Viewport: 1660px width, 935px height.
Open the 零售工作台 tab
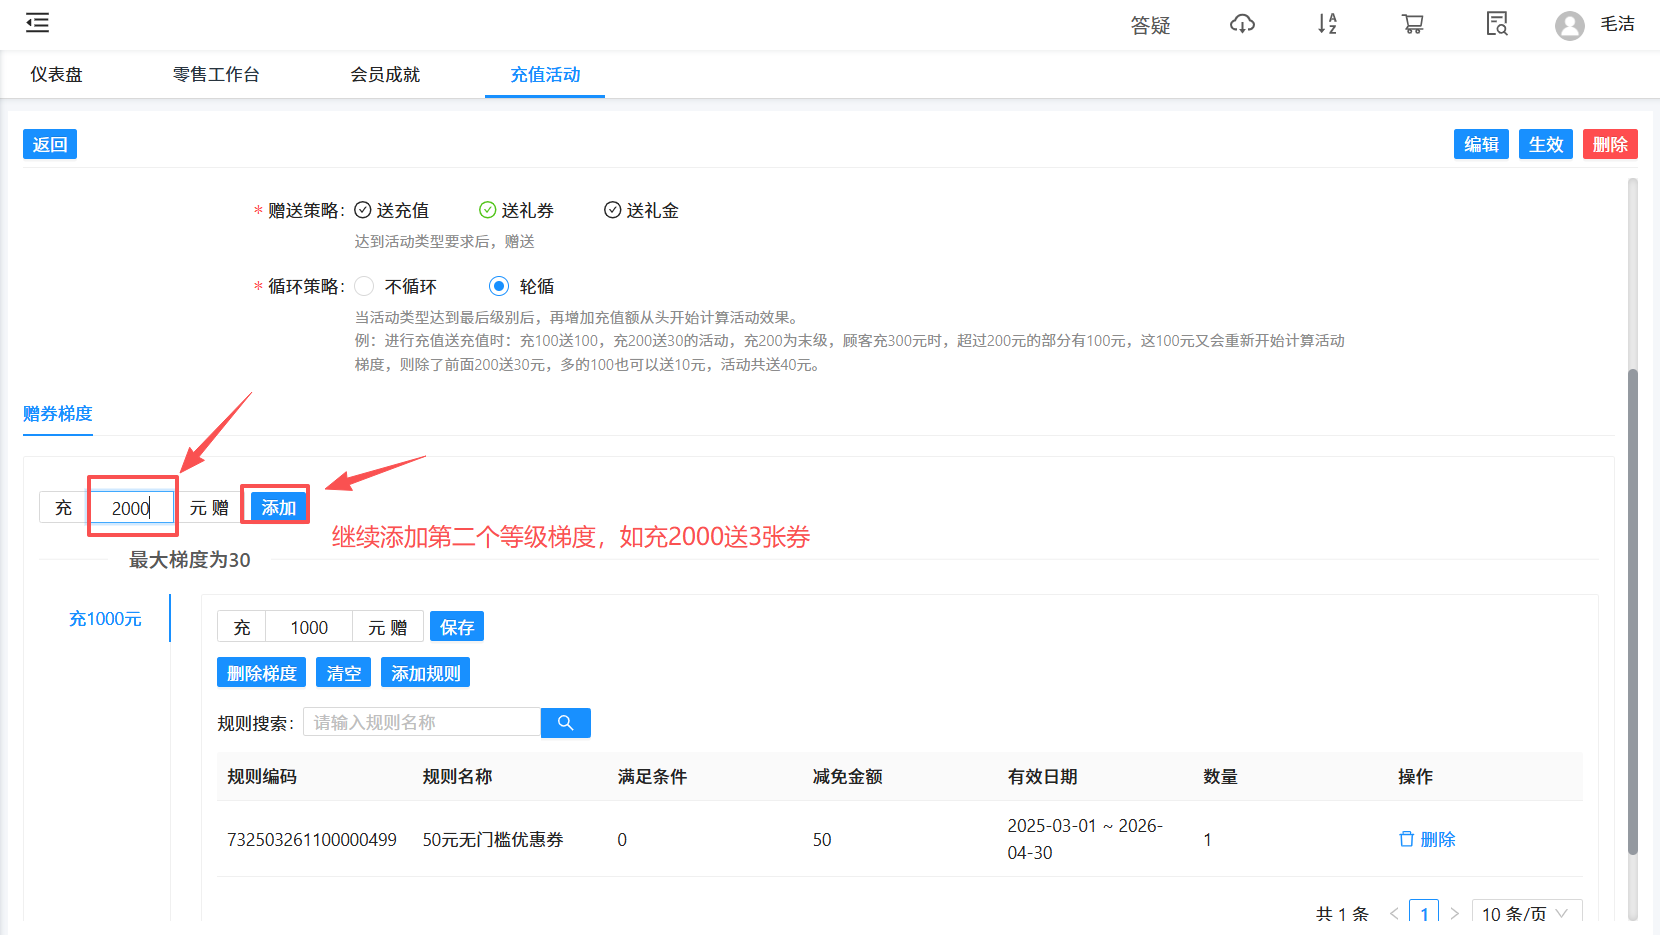pyautogui.click(x=216, y=74)
